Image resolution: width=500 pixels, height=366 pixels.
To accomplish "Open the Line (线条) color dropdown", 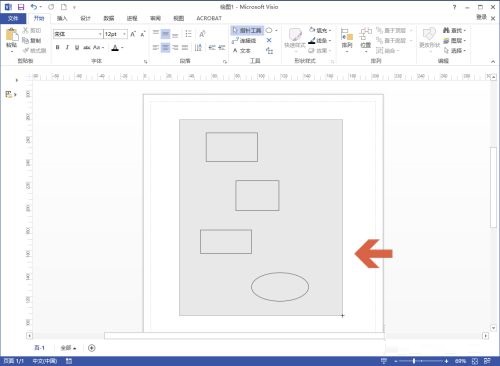I will coord(320,41).
